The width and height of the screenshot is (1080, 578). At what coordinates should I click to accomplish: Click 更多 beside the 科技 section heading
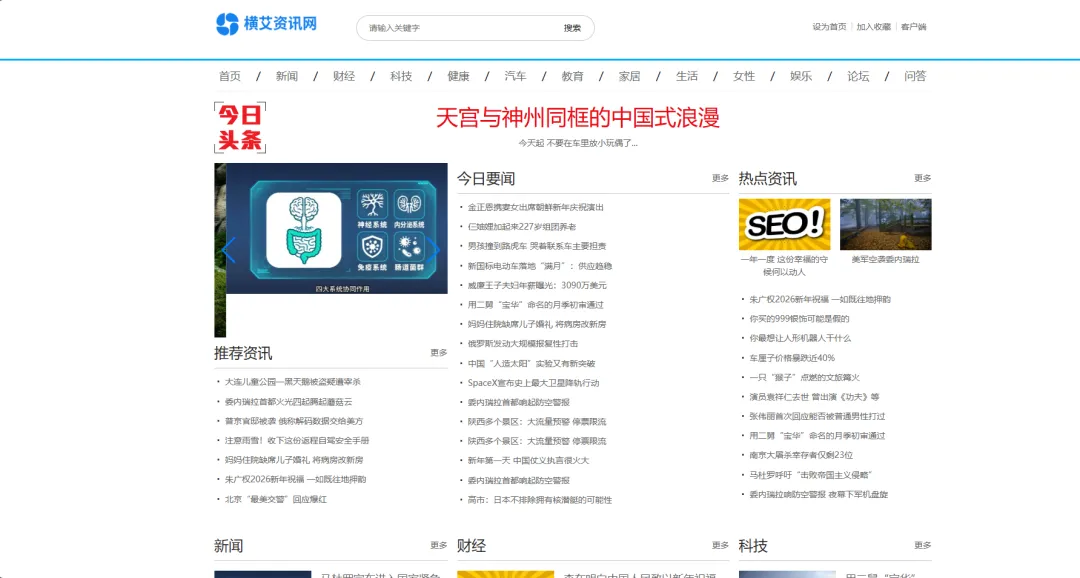click(923, 546)
